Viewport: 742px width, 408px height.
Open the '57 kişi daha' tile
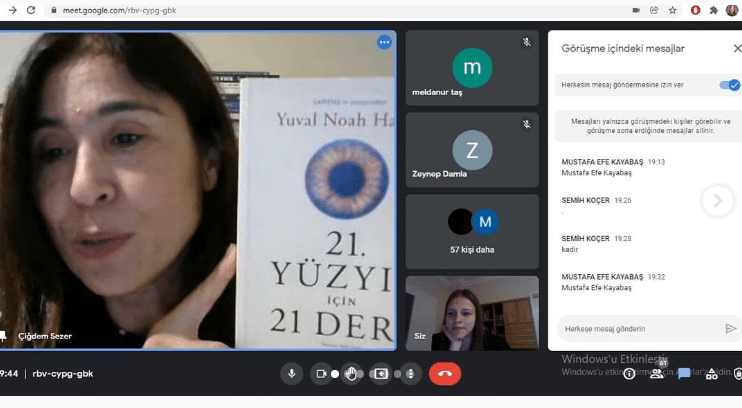pyautogui.click(x=472, y=231)
